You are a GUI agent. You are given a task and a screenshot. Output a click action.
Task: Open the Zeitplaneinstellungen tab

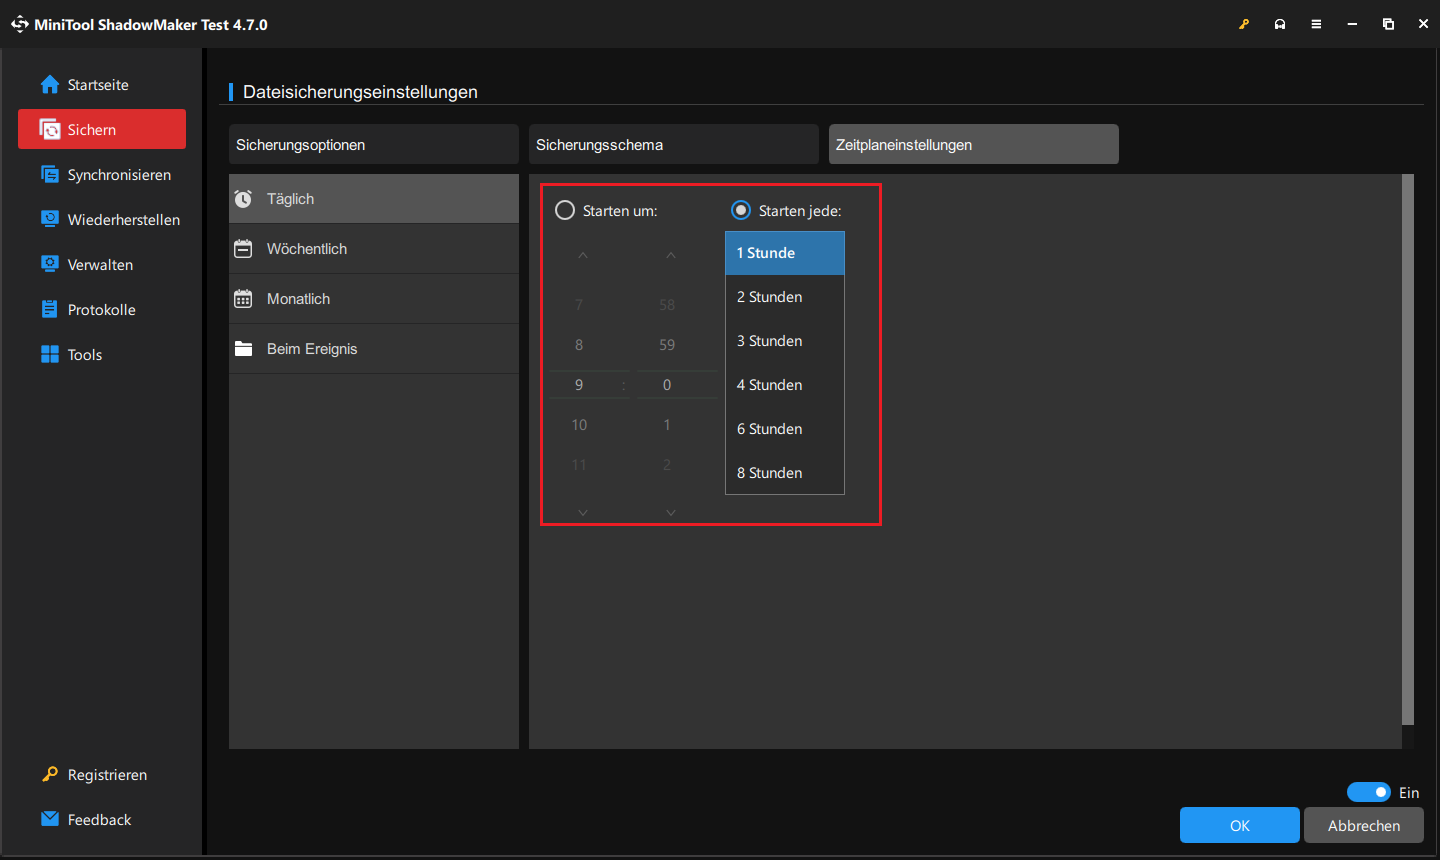(x=974, y=144)
